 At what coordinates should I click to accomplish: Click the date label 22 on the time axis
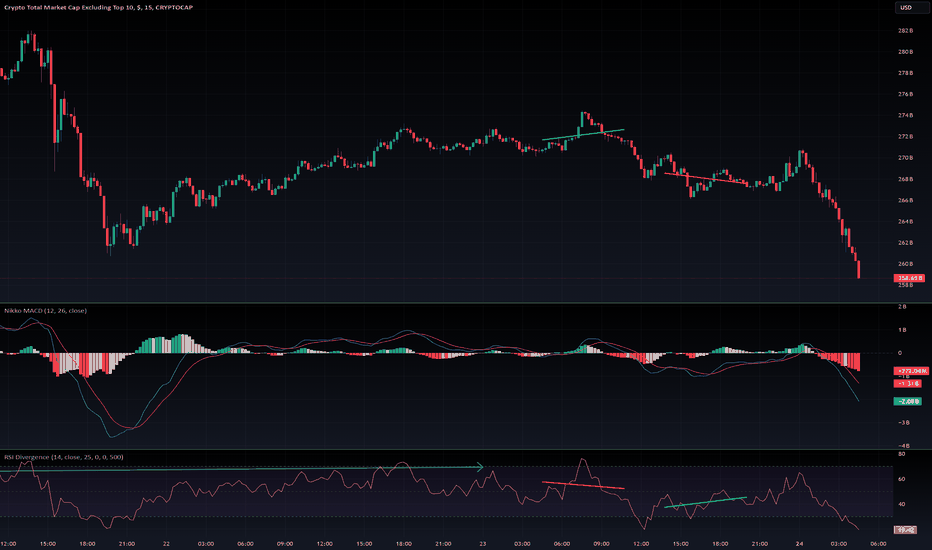coord(166,543)
